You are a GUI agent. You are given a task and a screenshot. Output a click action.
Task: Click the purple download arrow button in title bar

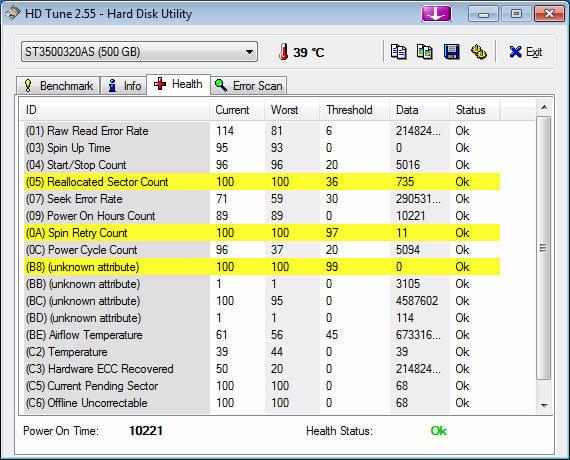point(436,14)
